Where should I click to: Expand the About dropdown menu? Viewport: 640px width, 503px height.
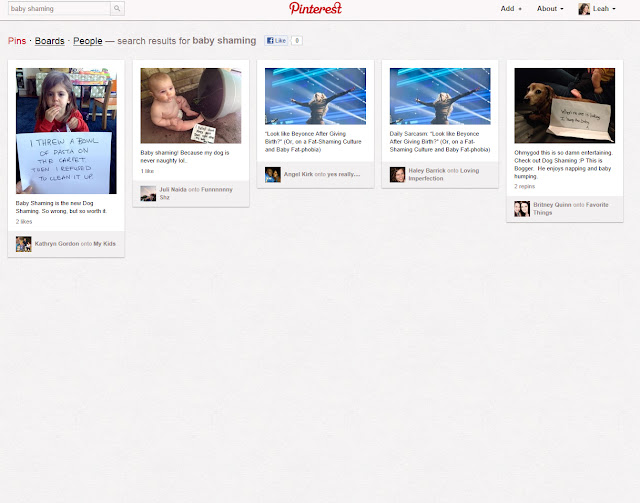click(x=550, y=9)
